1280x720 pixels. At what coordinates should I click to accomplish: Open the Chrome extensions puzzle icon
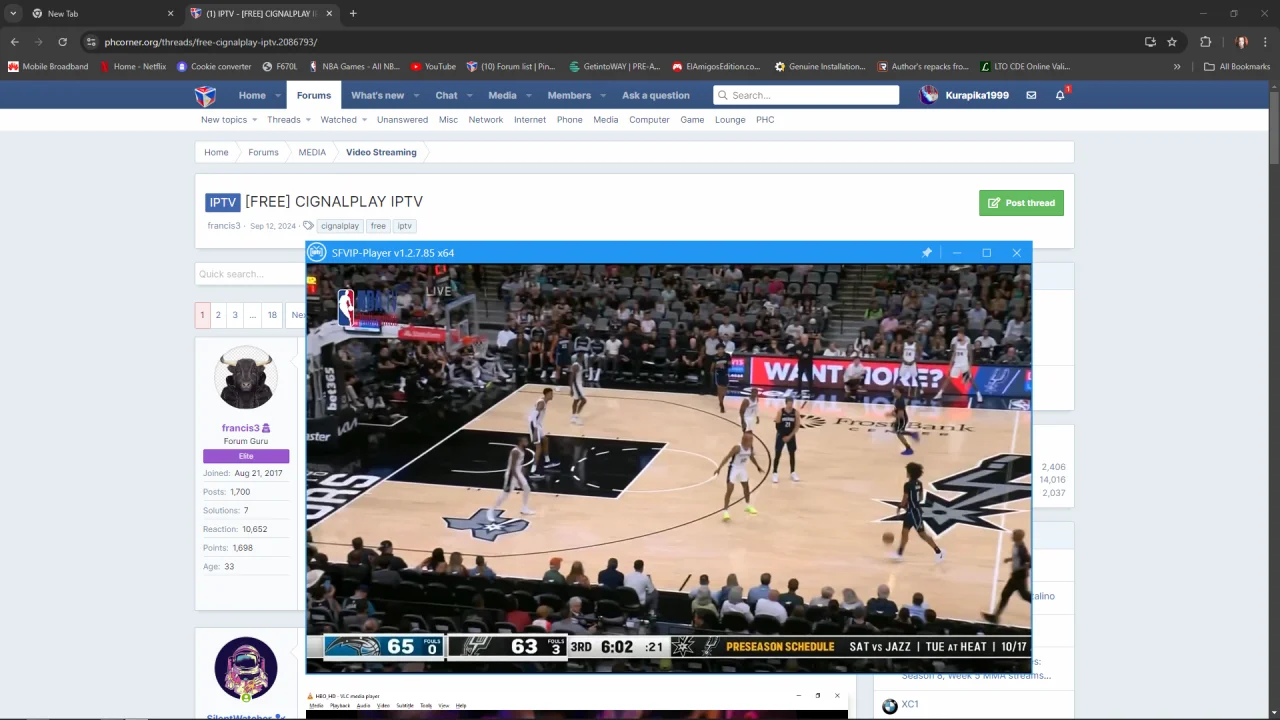1205,42
